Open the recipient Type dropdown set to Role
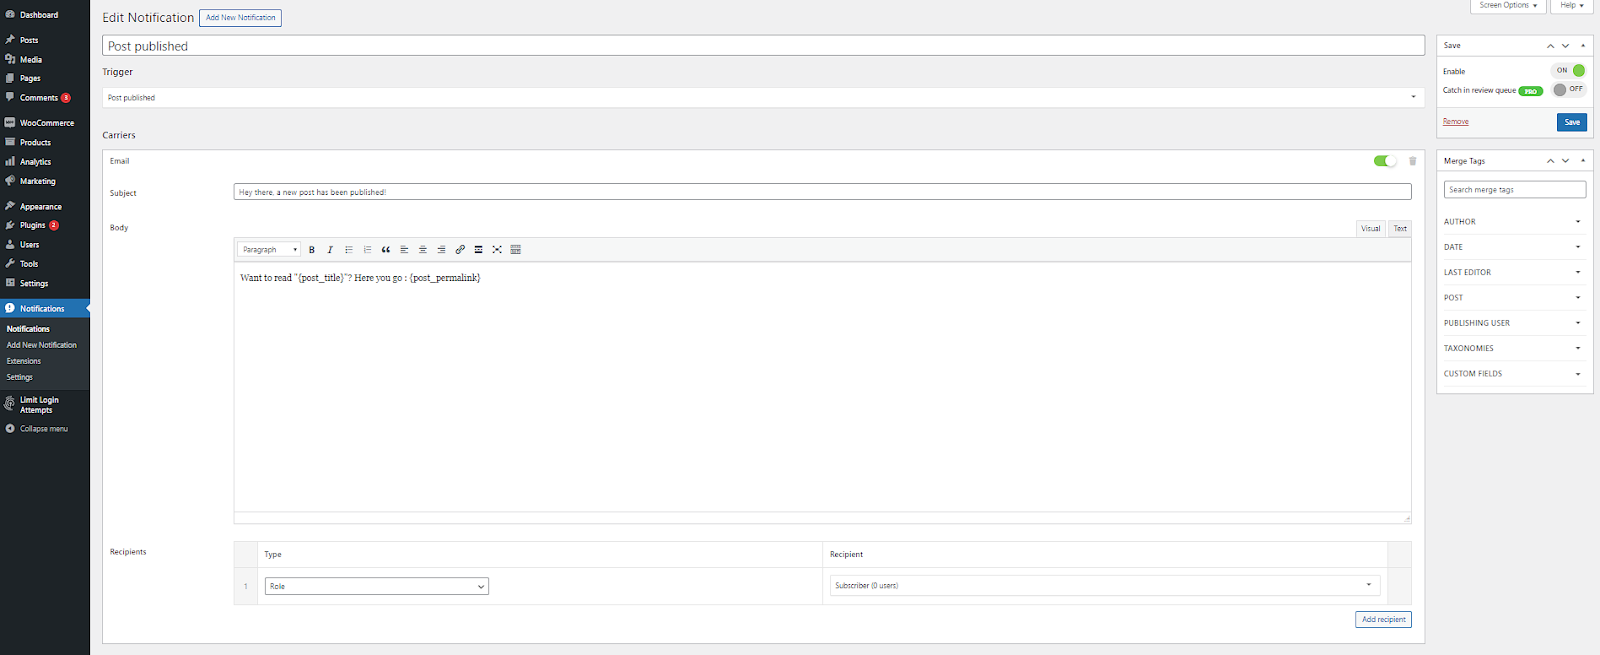The width and height of the screenshot is (1600, 655). point(376,586)
